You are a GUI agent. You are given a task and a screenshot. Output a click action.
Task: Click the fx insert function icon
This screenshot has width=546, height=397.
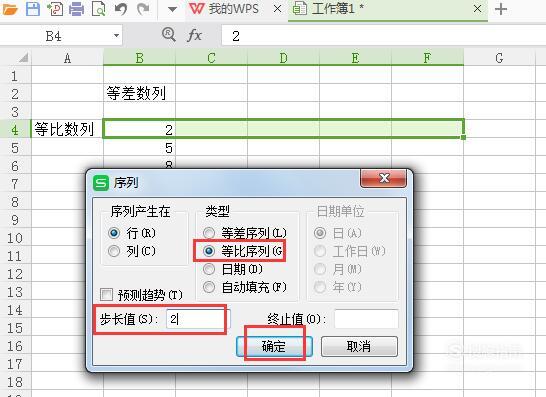click(x=194, y=35)
